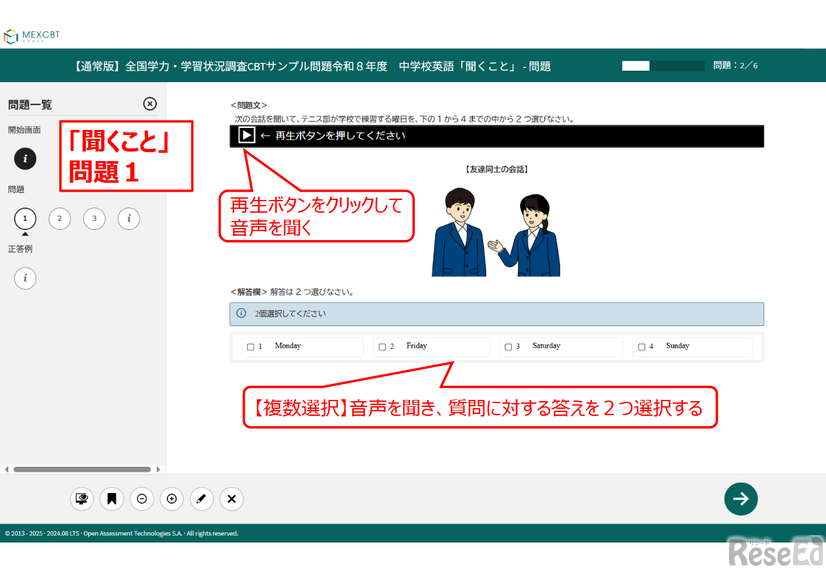
Task: Check the Friday answer box
Action: coord(382,347)
